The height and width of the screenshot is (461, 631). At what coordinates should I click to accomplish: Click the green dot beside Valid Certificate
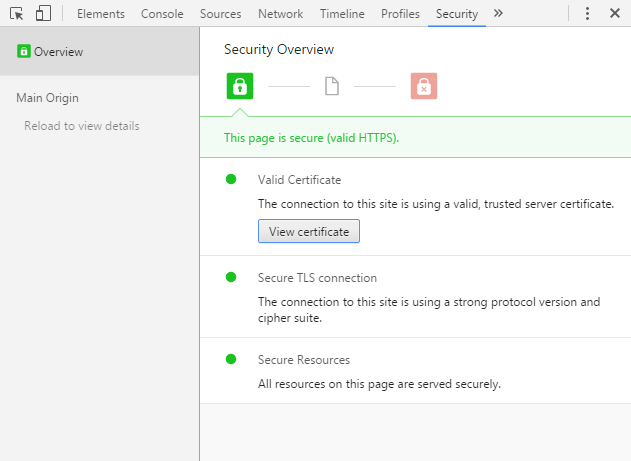tap(231, 179)
